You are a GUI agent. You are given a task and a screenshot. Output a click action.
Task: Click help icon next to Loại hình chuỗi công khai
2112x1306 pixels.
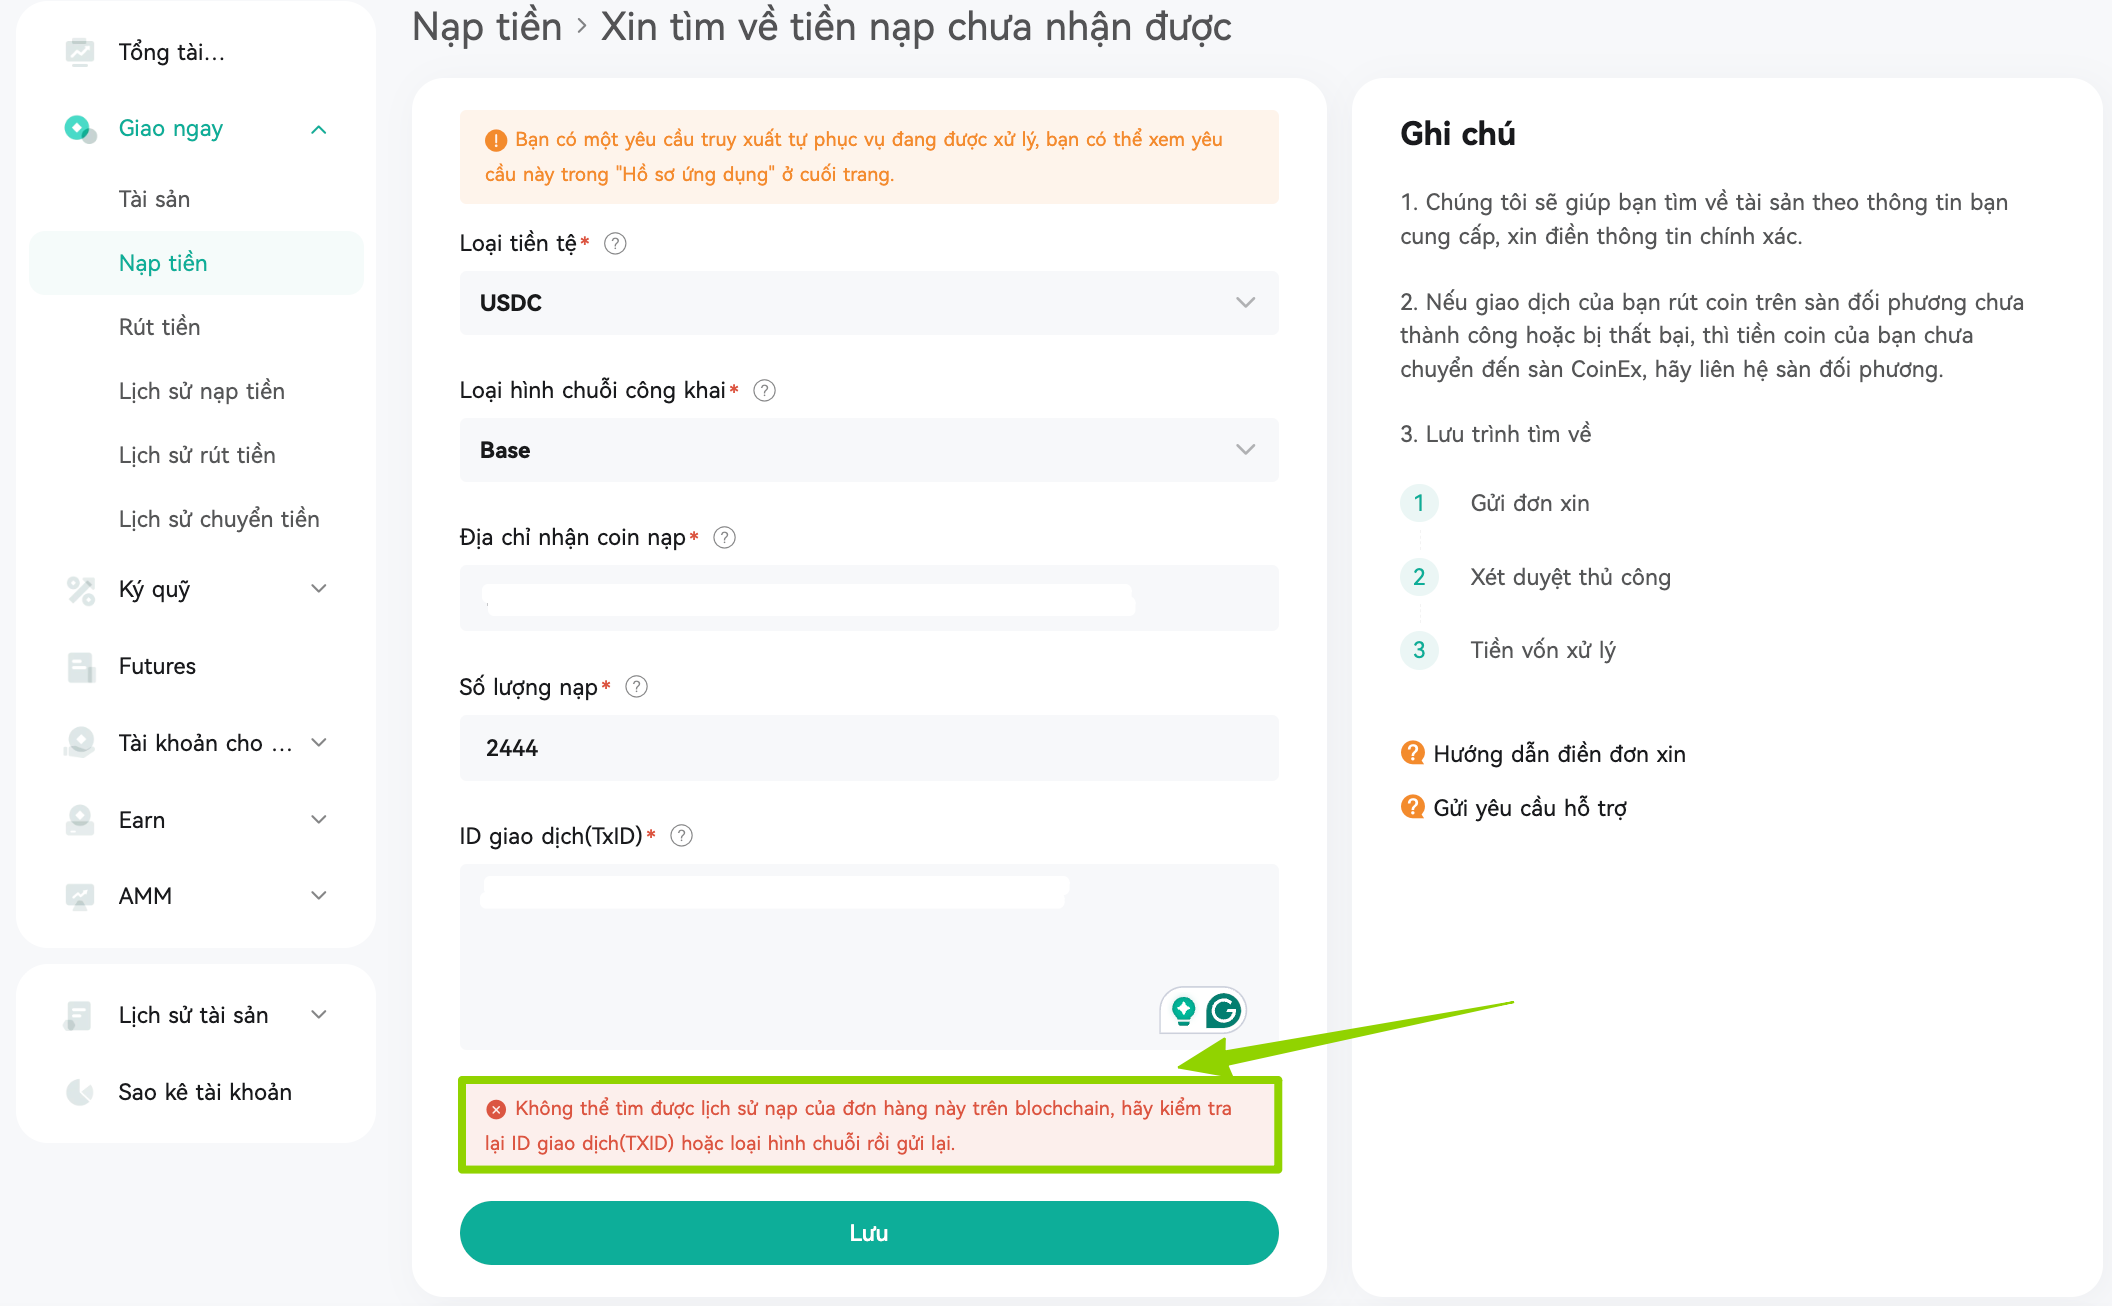764,390
